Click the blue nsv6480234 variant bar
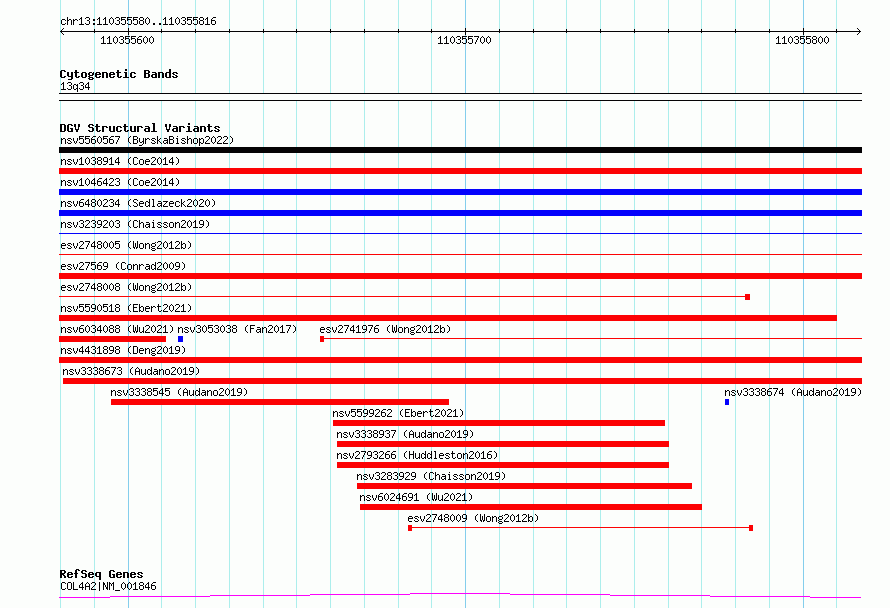Image resolution: width=890 pixels, height=608 pixels. [460, 213]
